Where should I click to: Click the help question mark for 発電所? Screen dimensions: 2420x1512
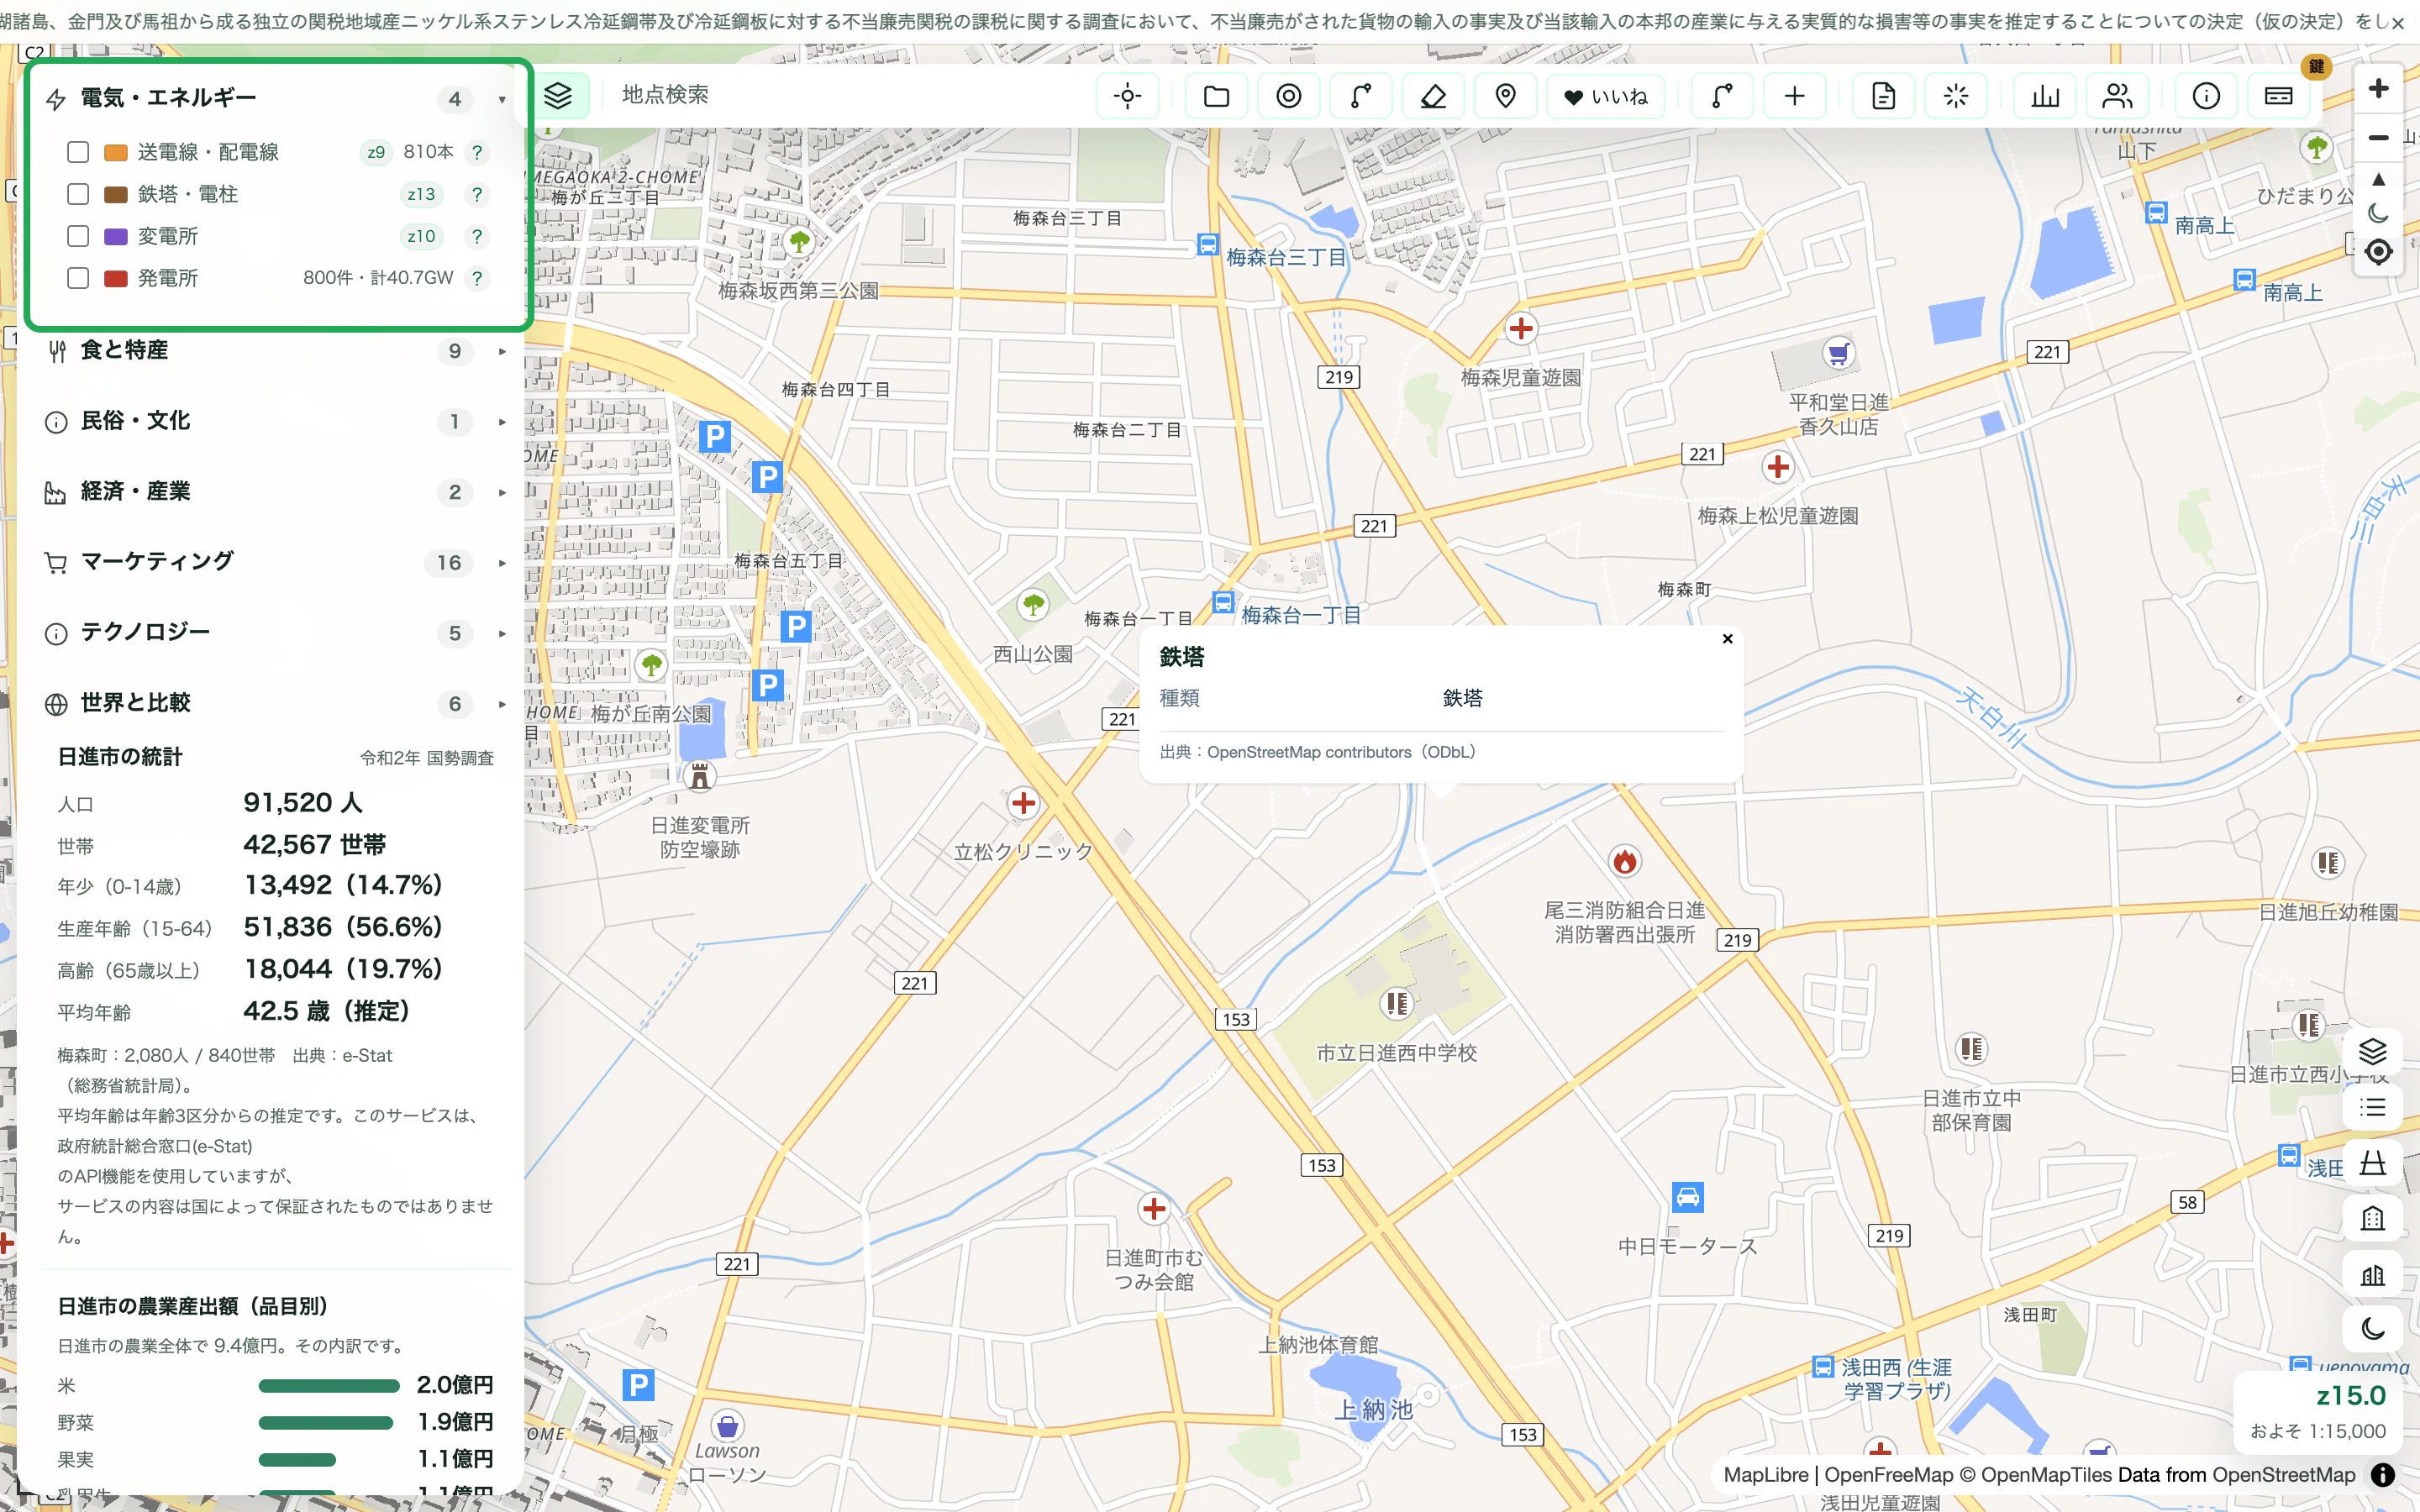tap(477, 278)
